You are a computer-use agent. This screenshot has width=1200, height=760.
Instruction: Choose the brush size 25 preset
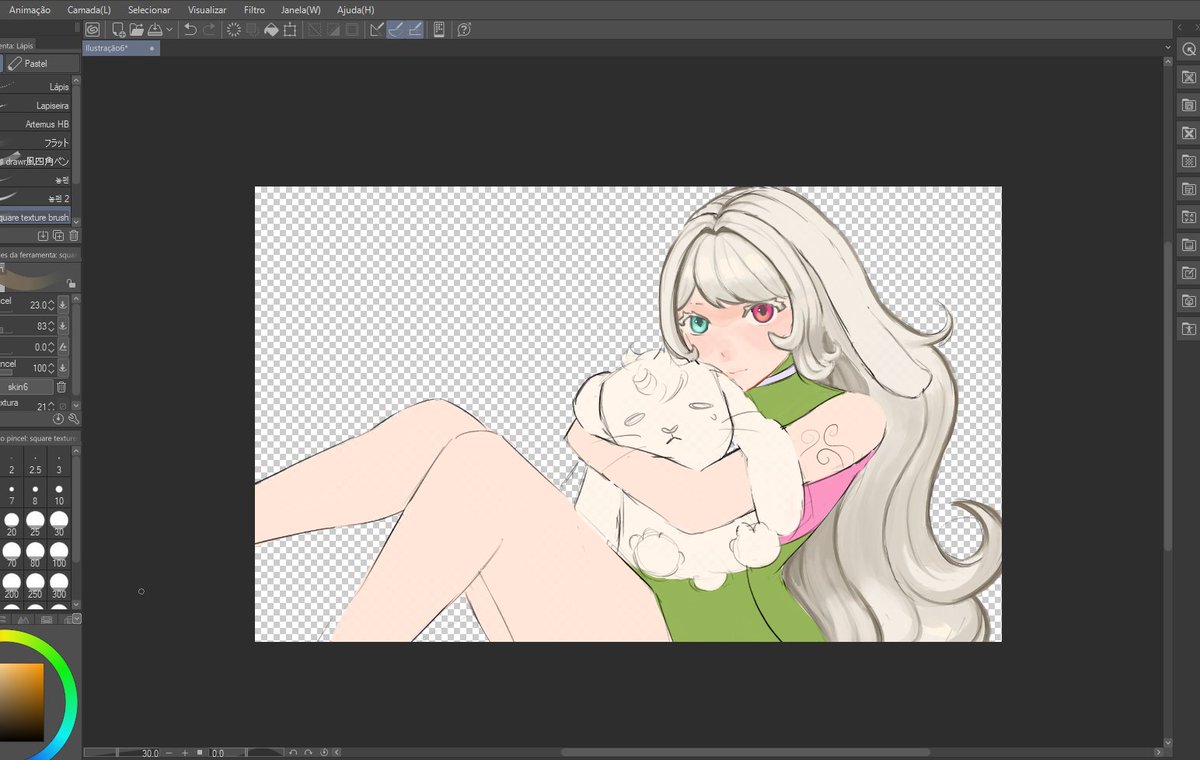[35, 524]
